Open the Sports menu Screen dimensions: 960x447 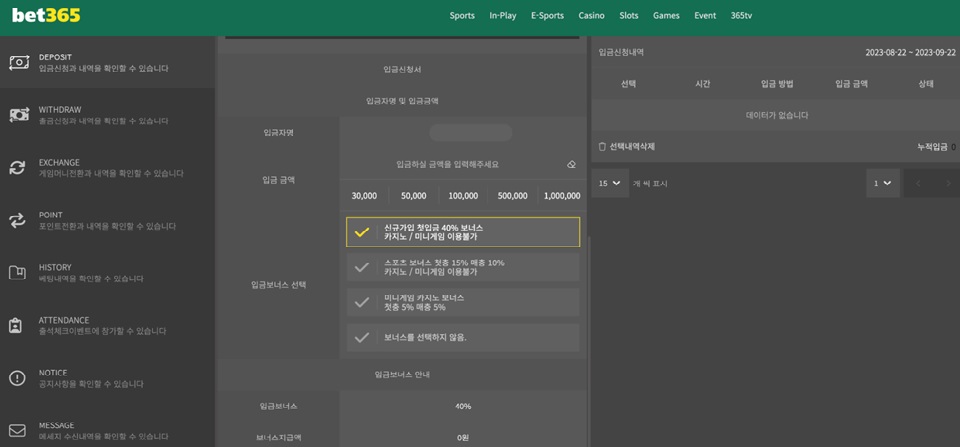(x=462, y=16)
